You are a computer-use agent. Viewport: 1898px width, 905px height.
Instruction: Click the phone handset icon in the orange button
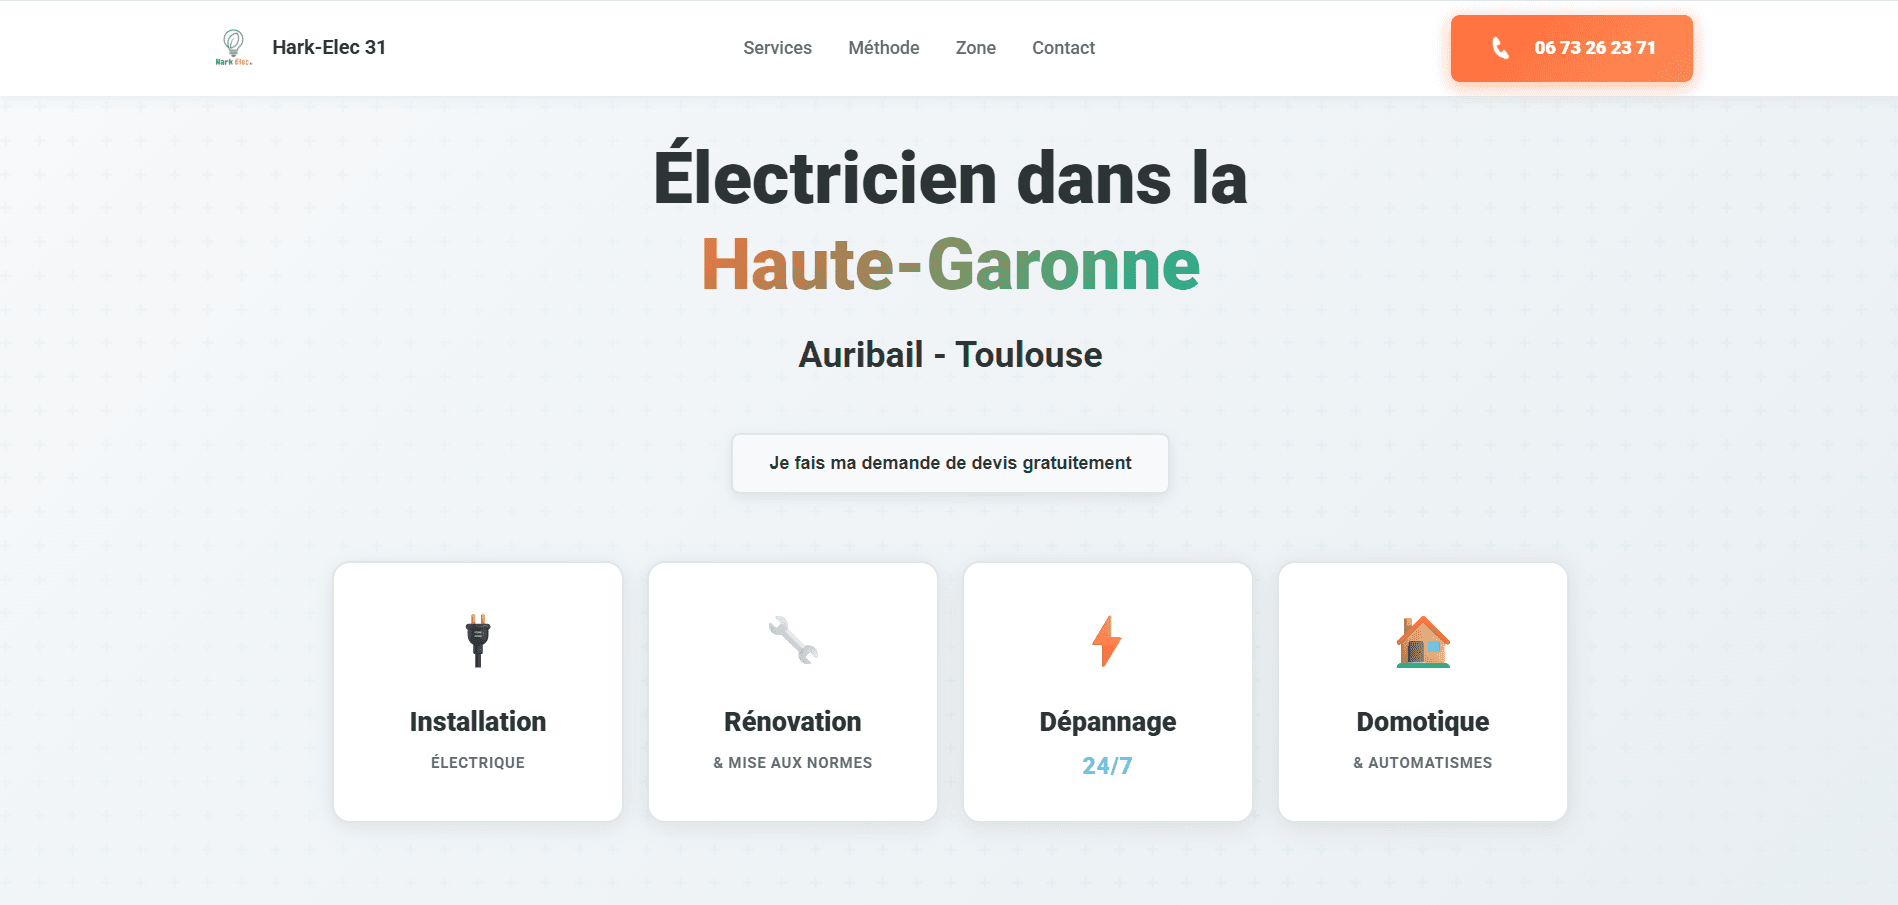click(x=1499, y=47)
